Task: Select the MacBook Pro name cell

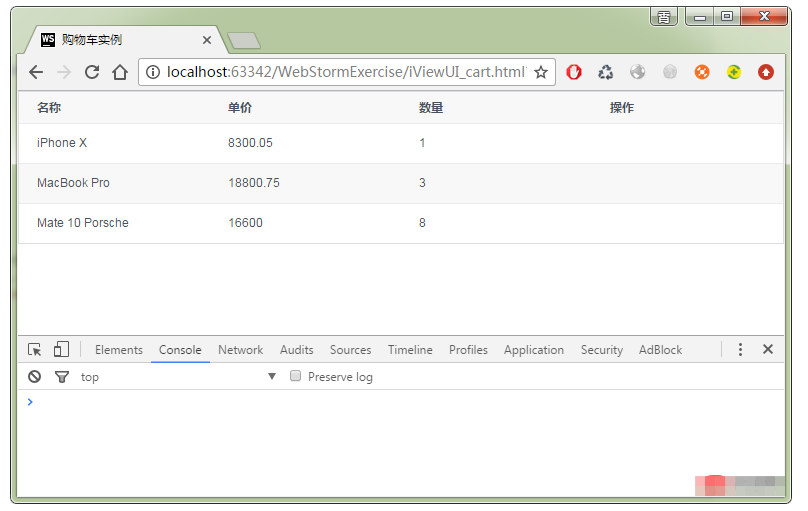Action: click(x=73, y=183)
